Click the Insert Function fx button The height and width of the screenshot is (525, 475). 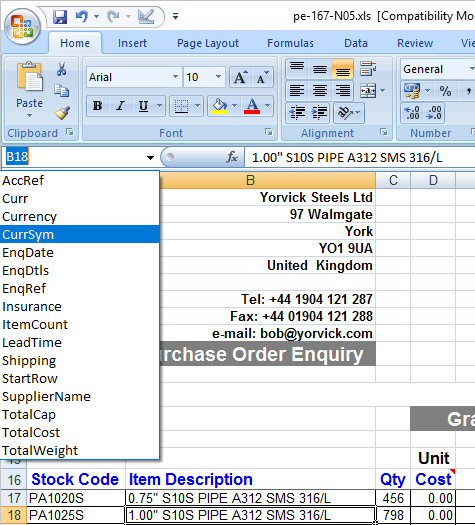coord(232,157)
